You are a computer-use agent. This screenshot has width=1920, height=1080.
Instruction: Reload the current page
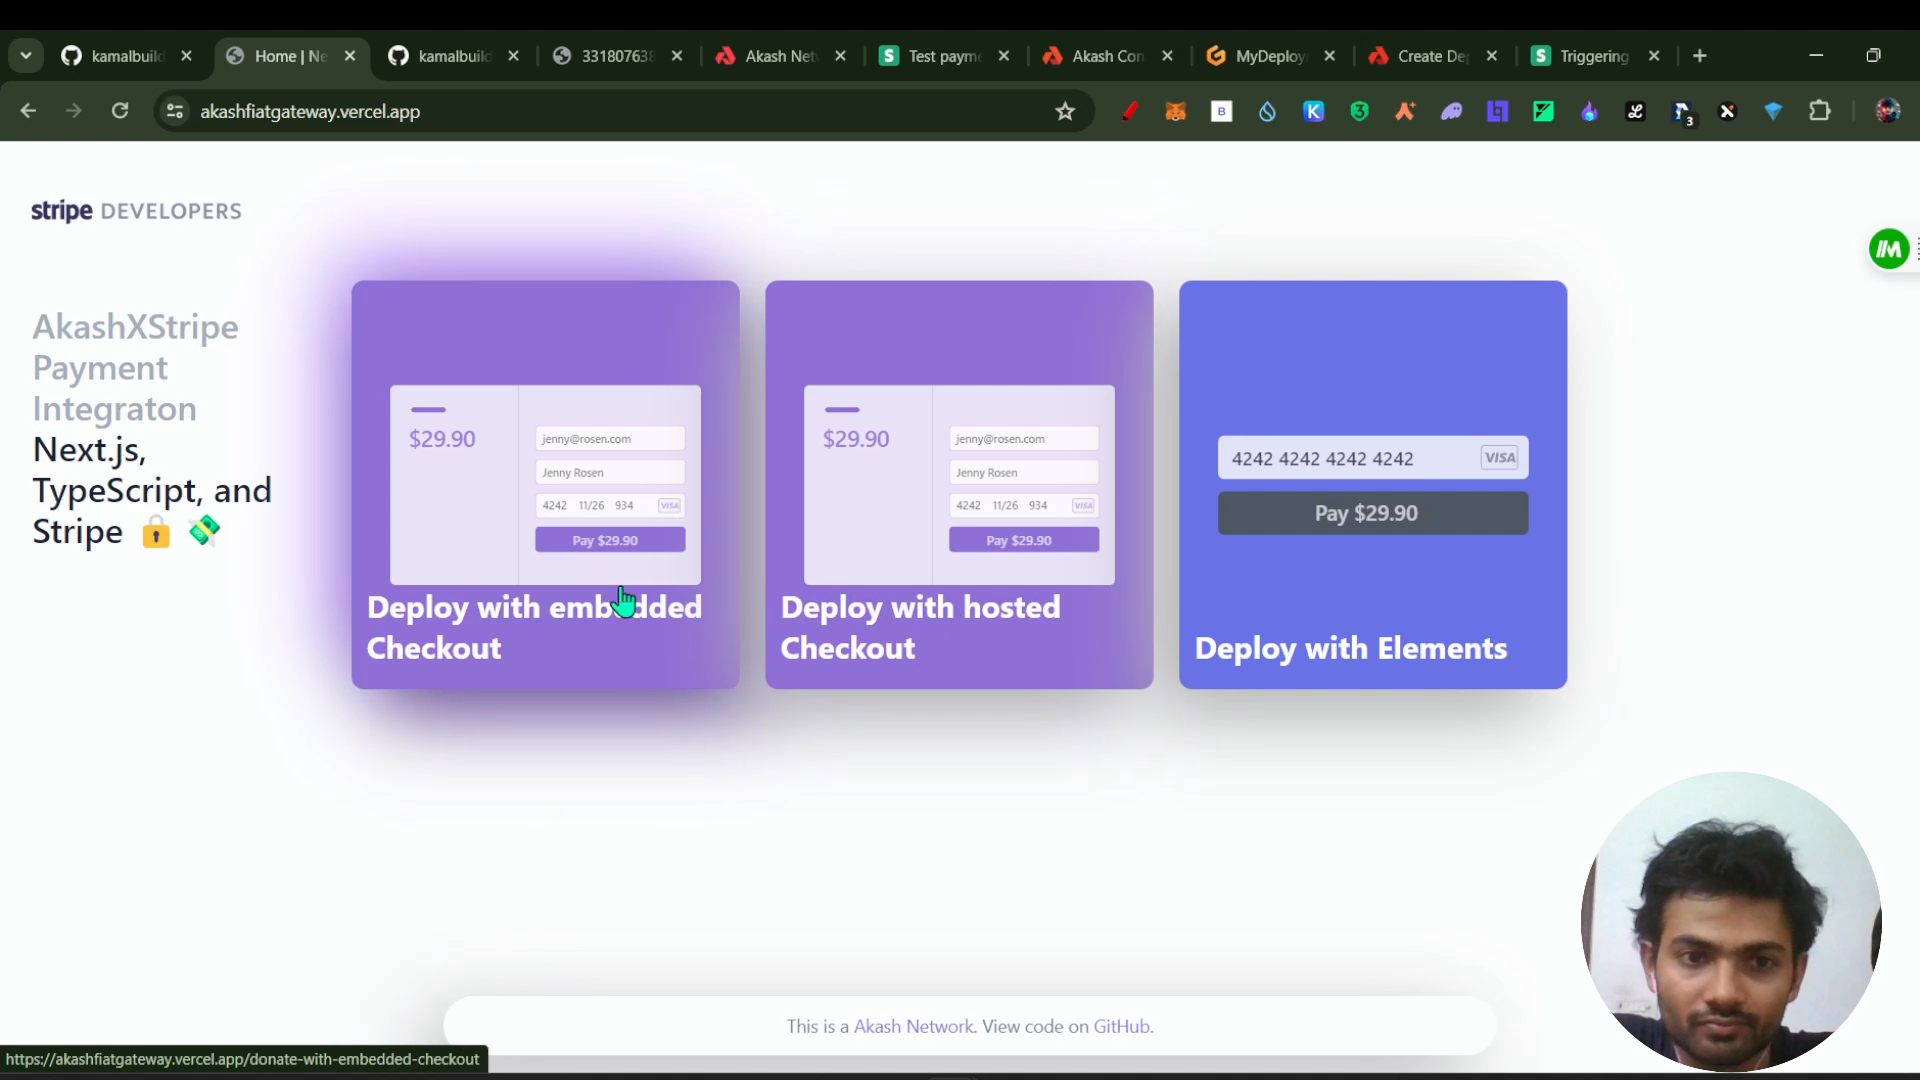(x=120, y=111)
